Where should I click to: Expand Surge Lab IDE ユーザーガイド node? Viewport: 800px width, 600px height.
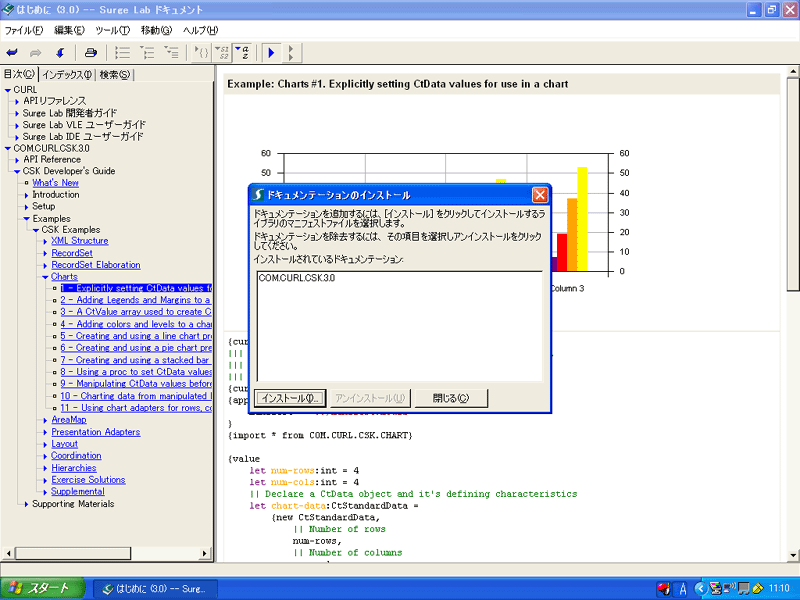17,137
